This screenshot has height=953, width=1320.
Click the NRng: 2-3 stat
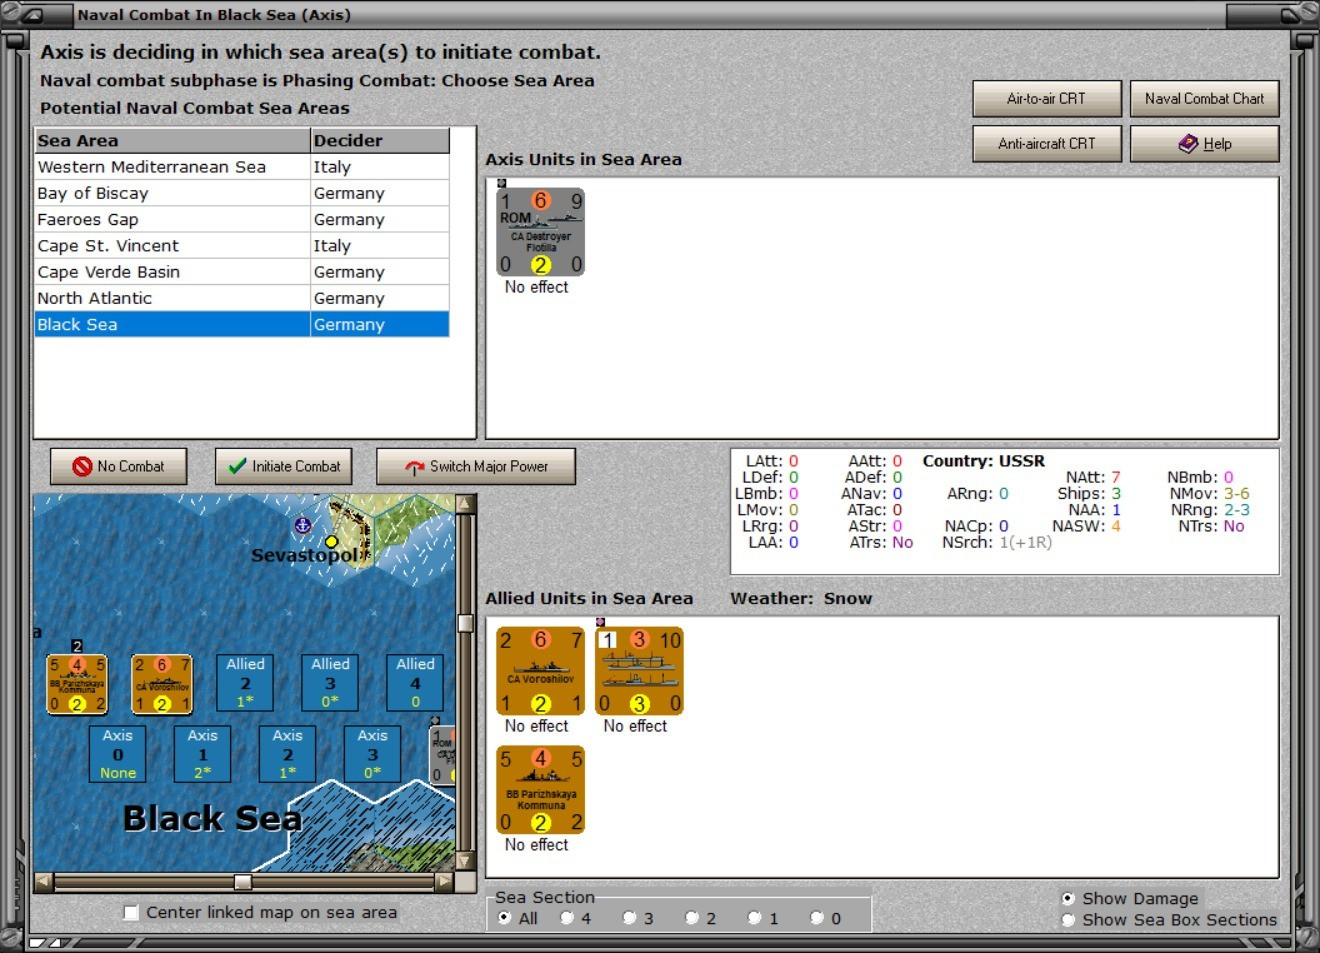coord(1210,509)
